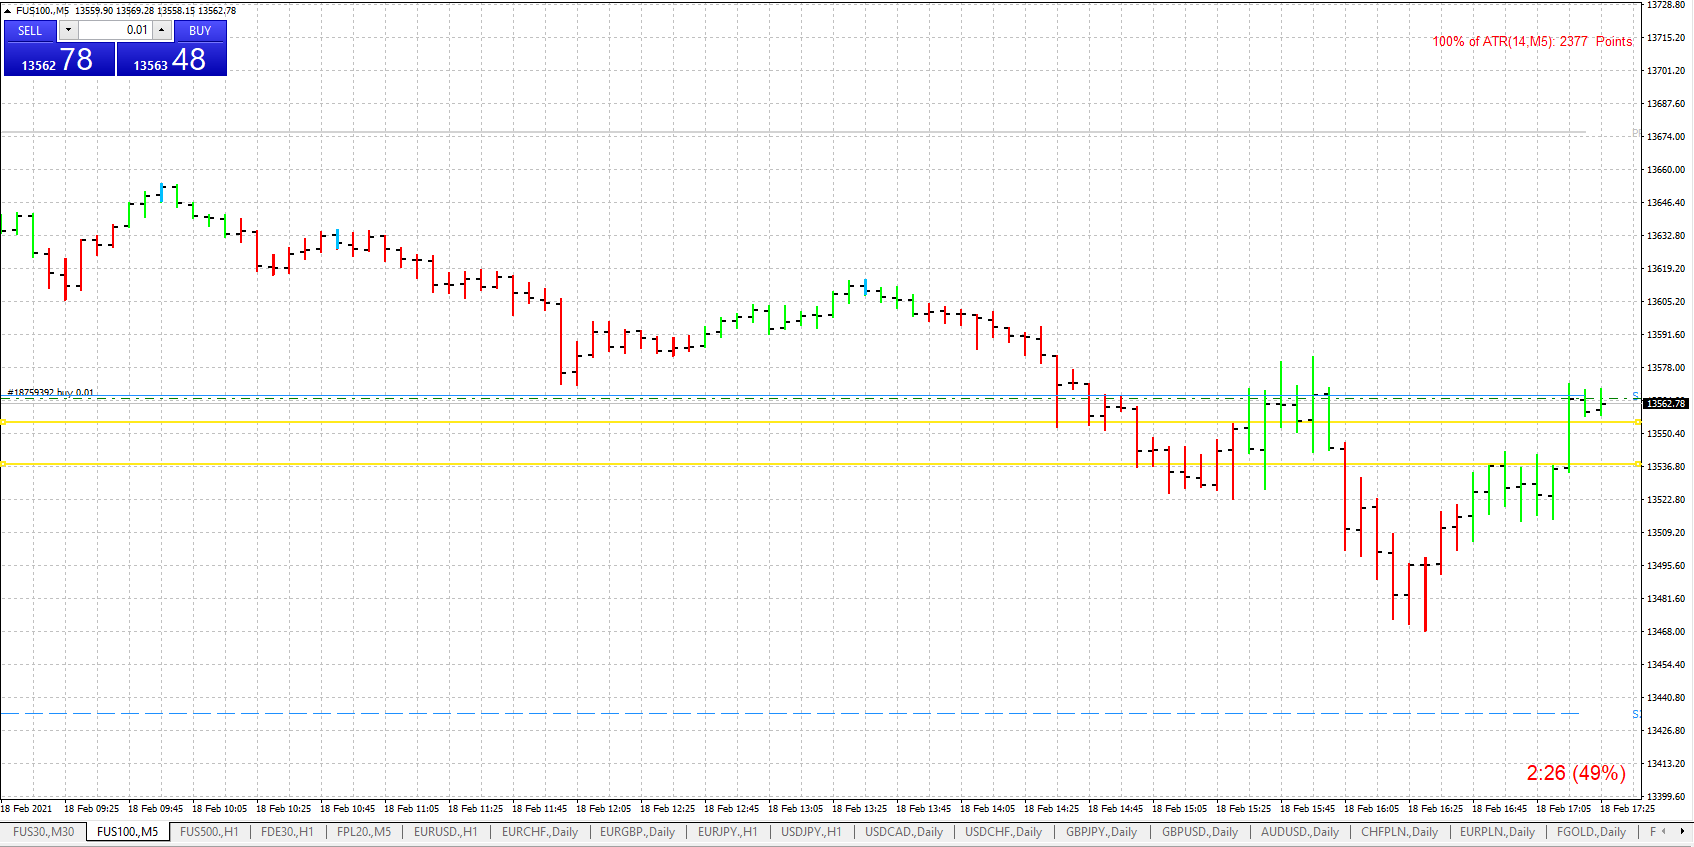Click the ATR(14,M5) points indicator text
Image resolution: width=1694 pixels, height=847 pixels.
[x=1532, y=41]
